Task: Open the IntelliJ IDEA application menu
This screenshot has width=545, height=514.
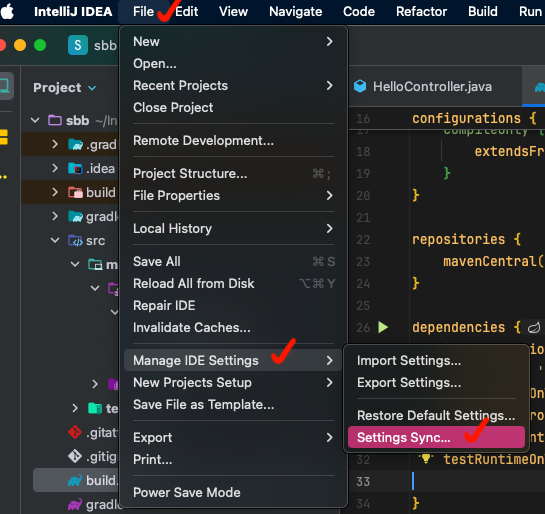Action: coord(73,11)
